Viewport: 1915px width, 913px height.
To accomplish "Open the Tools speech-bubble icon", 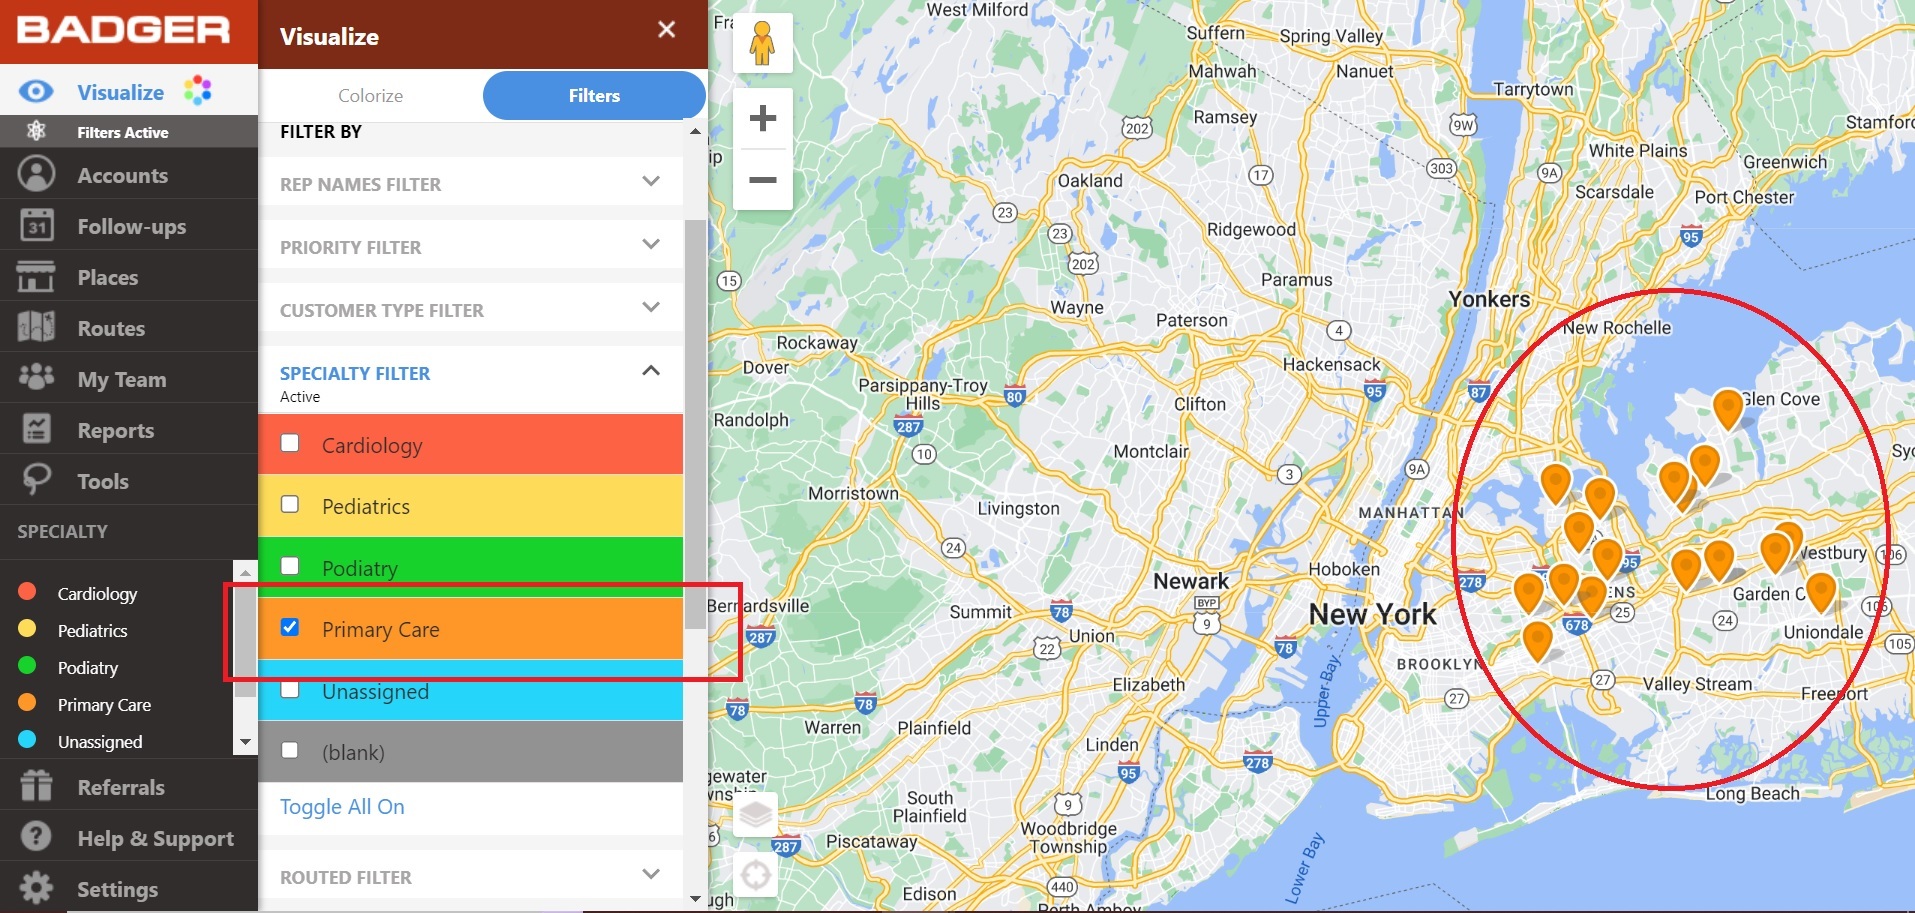I will 36,480.
